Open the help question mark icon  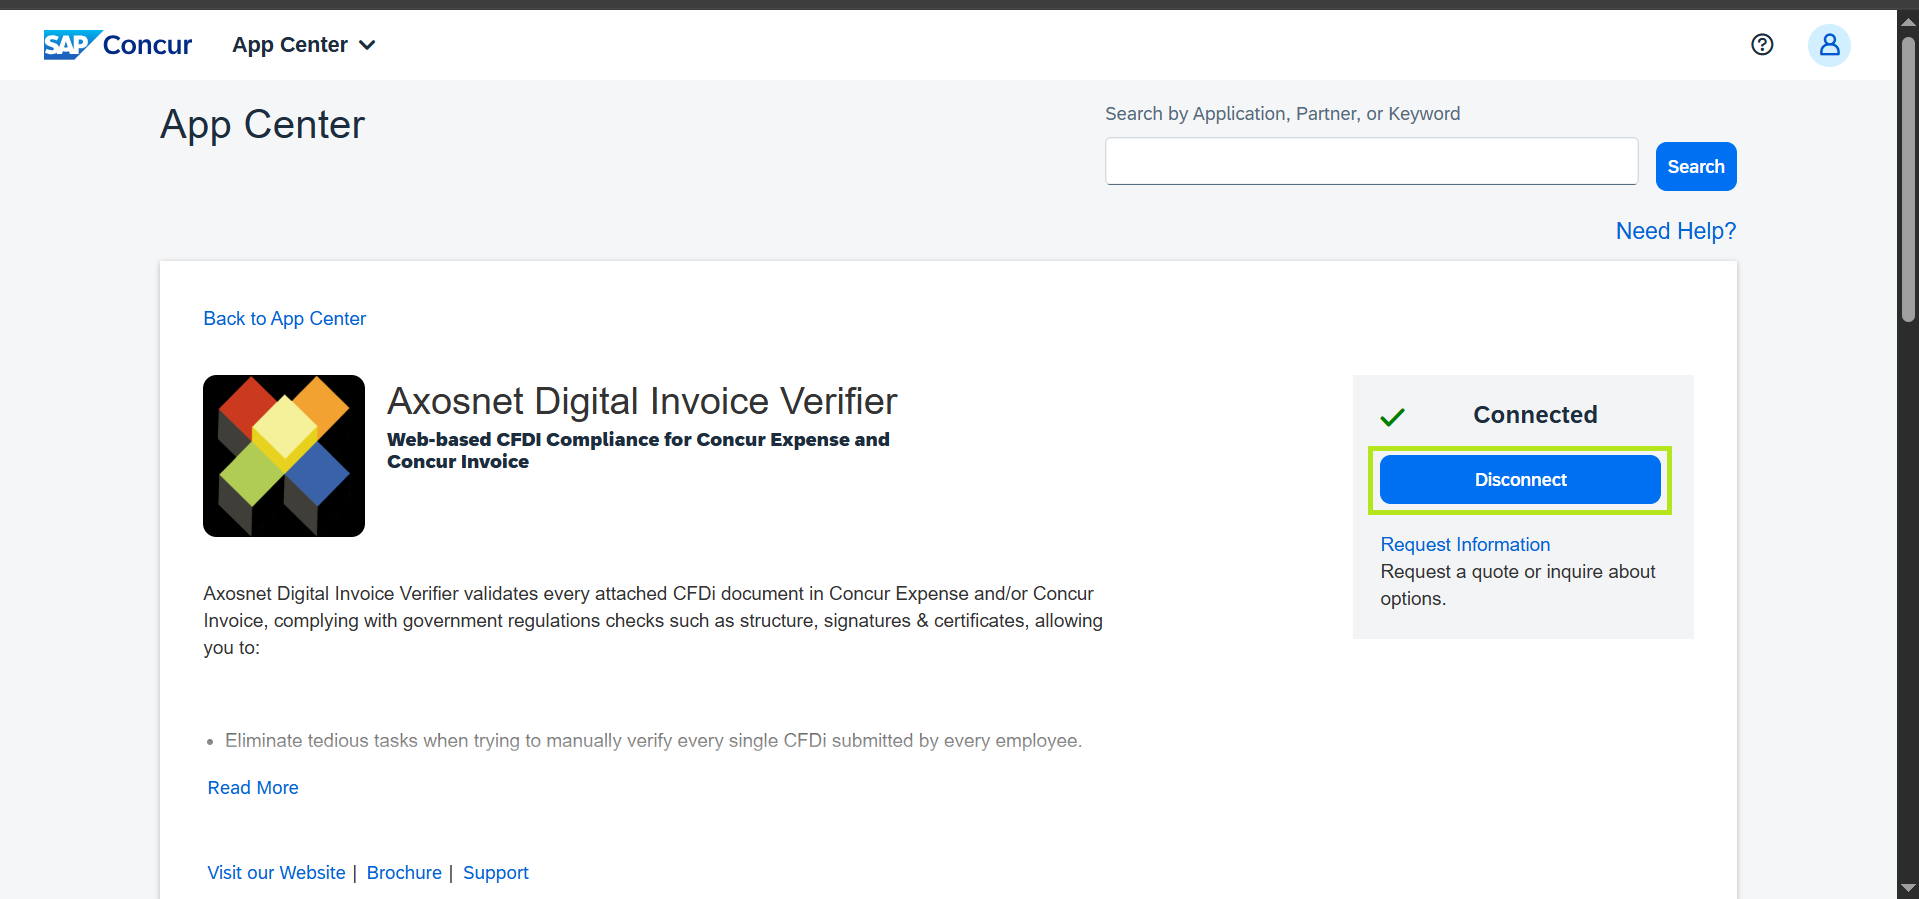[x=1762, y=45]
